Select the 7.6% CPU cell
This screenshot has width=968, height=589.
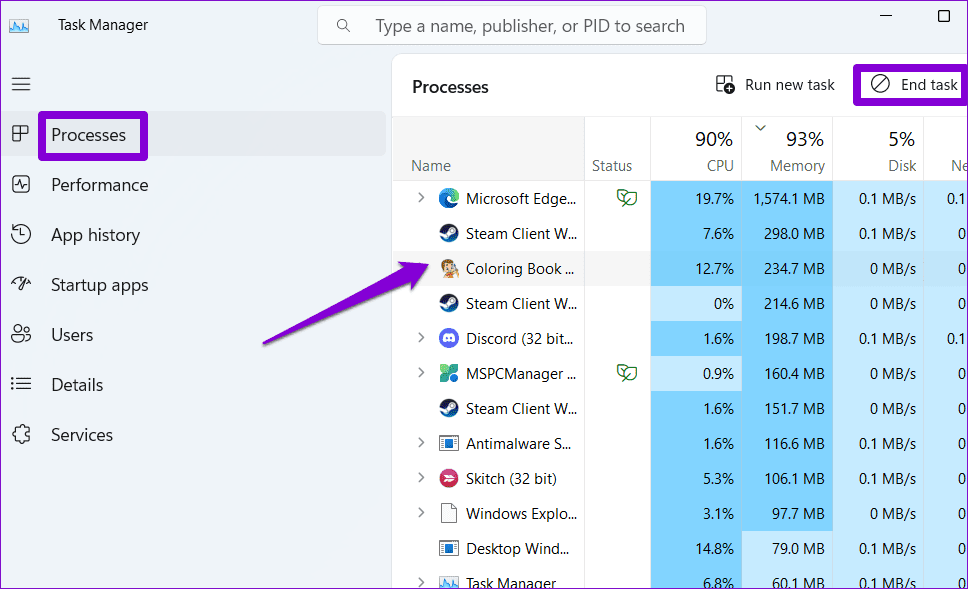point(696,233)
